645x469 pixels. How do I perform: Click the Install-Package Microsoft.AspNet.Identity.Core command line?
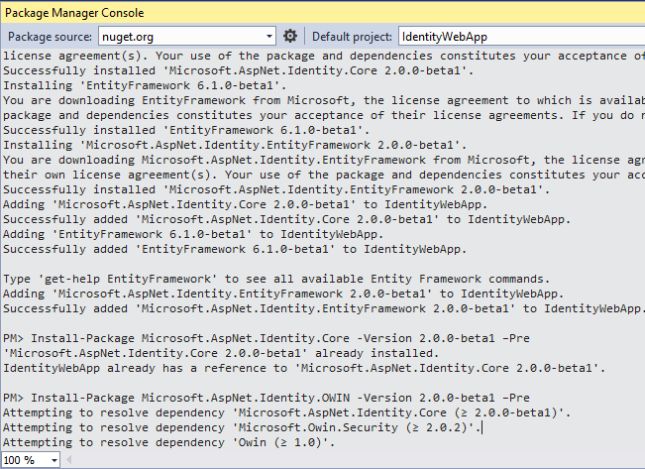[x=266, y=338]
